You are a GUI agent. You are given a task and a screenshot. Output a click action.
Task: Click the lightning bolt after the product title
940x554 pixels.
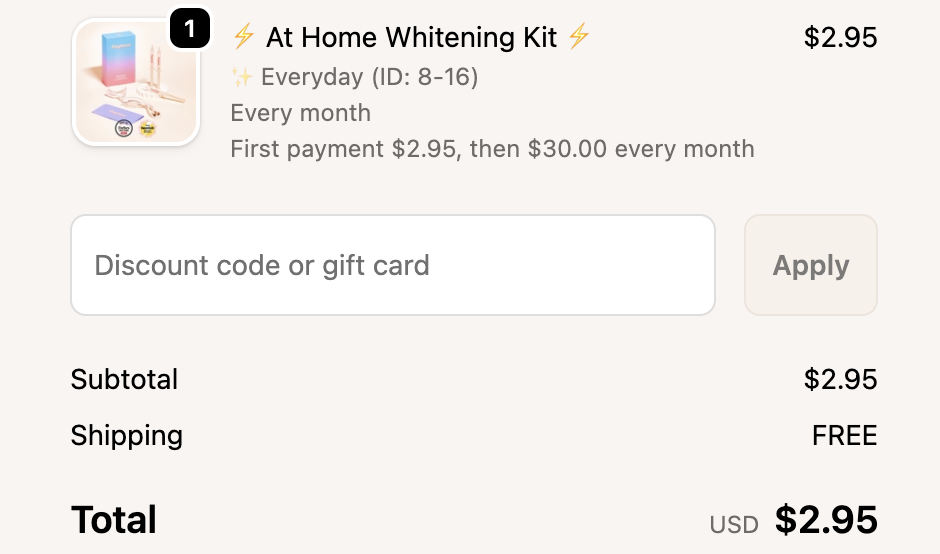click(578, 38)
